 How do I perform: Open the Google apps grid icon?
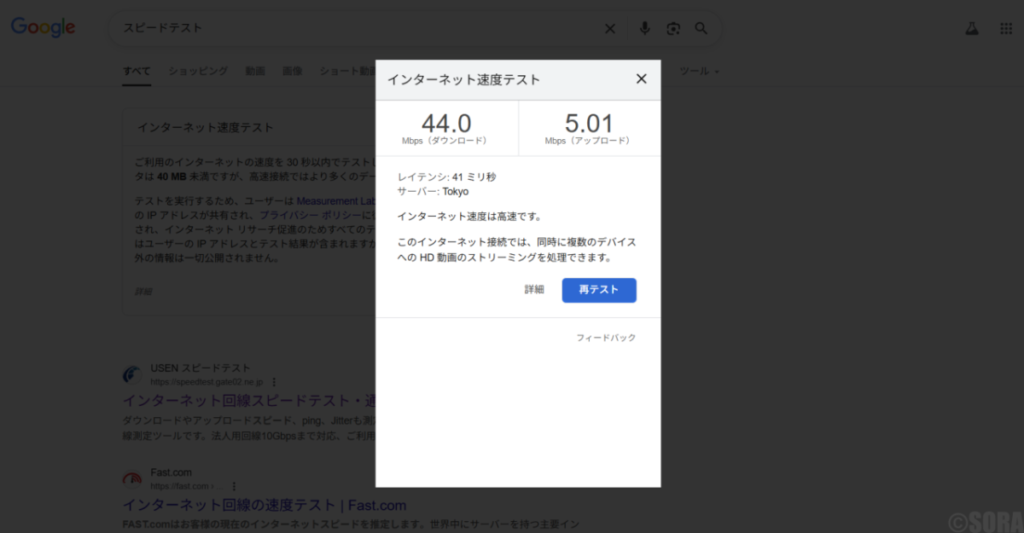1006,28
